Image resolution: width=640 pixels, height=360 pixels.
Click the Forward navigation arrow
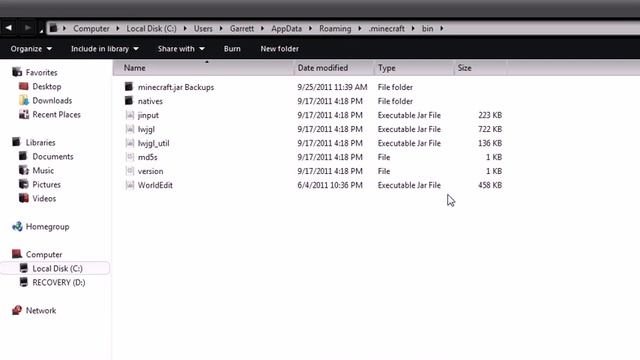tap(27, 28)
